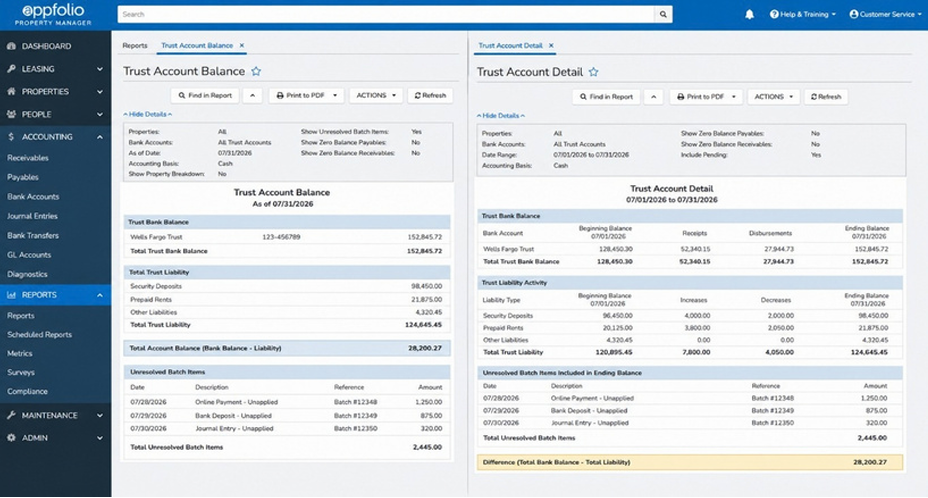Viewport: 928px width, 498px height.
Task: Click the Difference row in Detail report
Action: [690, 462]
